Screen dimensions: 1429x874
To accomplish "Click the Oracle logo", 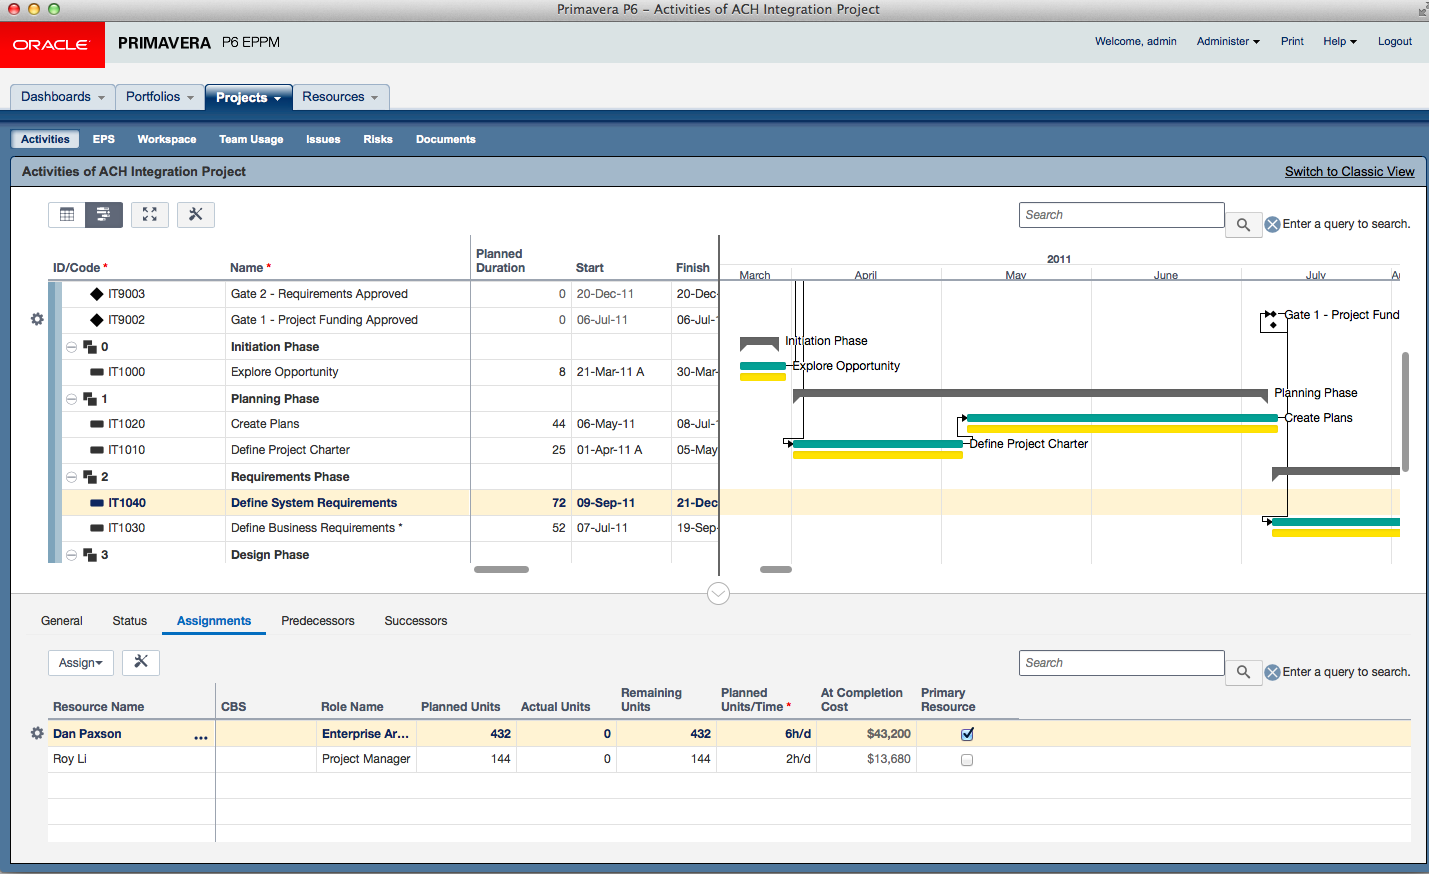I will click(x=51, y=45).
